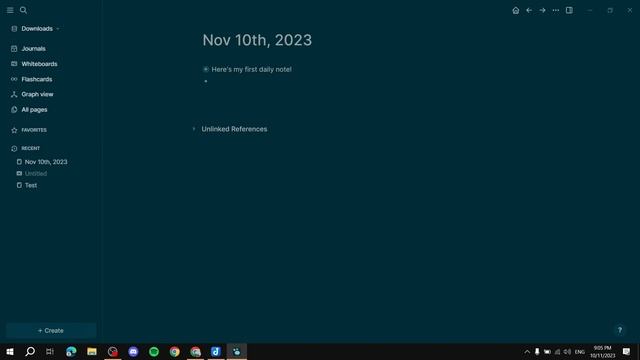Show hidden system tray icons
Viewport: 640px width, 360px height.
pos(527,352)
